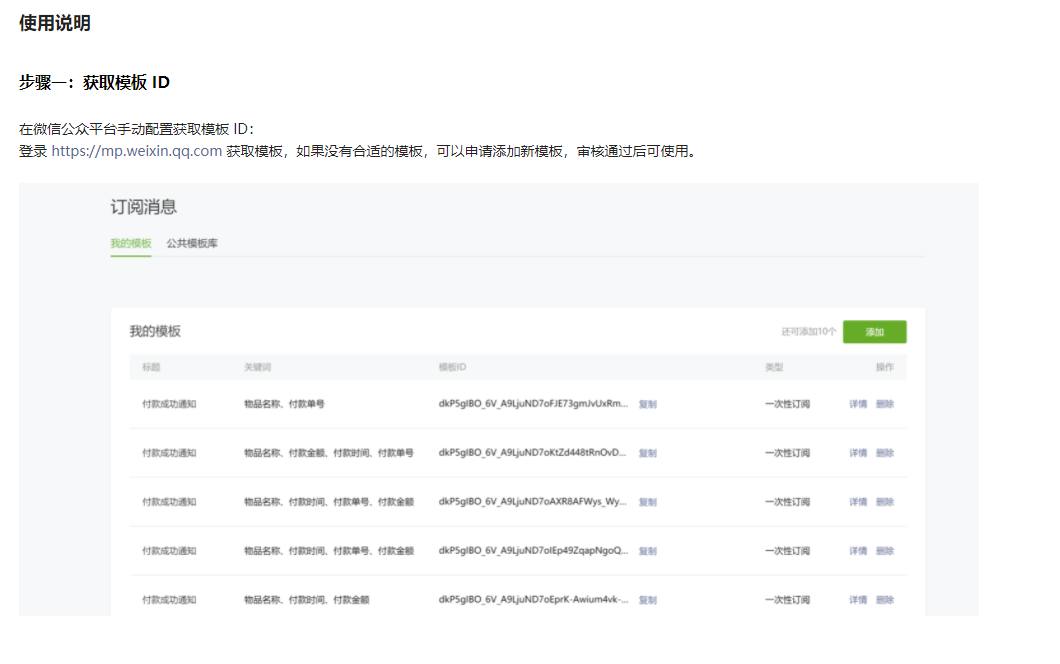Switch to the 公共模板库 tab
This screenshot has width=1060, height=664.
click(192, 243)
